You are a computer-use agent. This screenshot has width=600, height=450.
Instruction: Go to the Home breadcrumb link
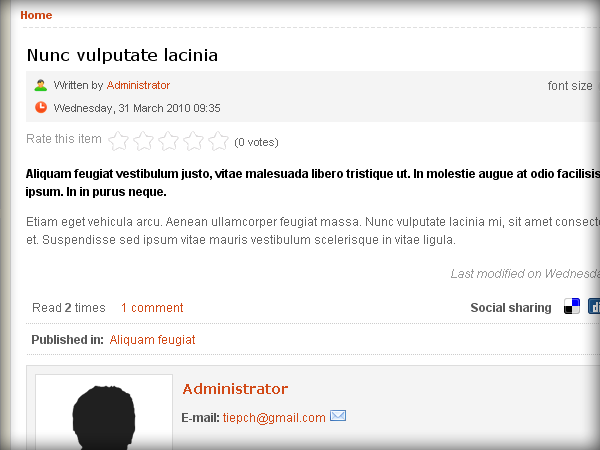coord(36,15)
